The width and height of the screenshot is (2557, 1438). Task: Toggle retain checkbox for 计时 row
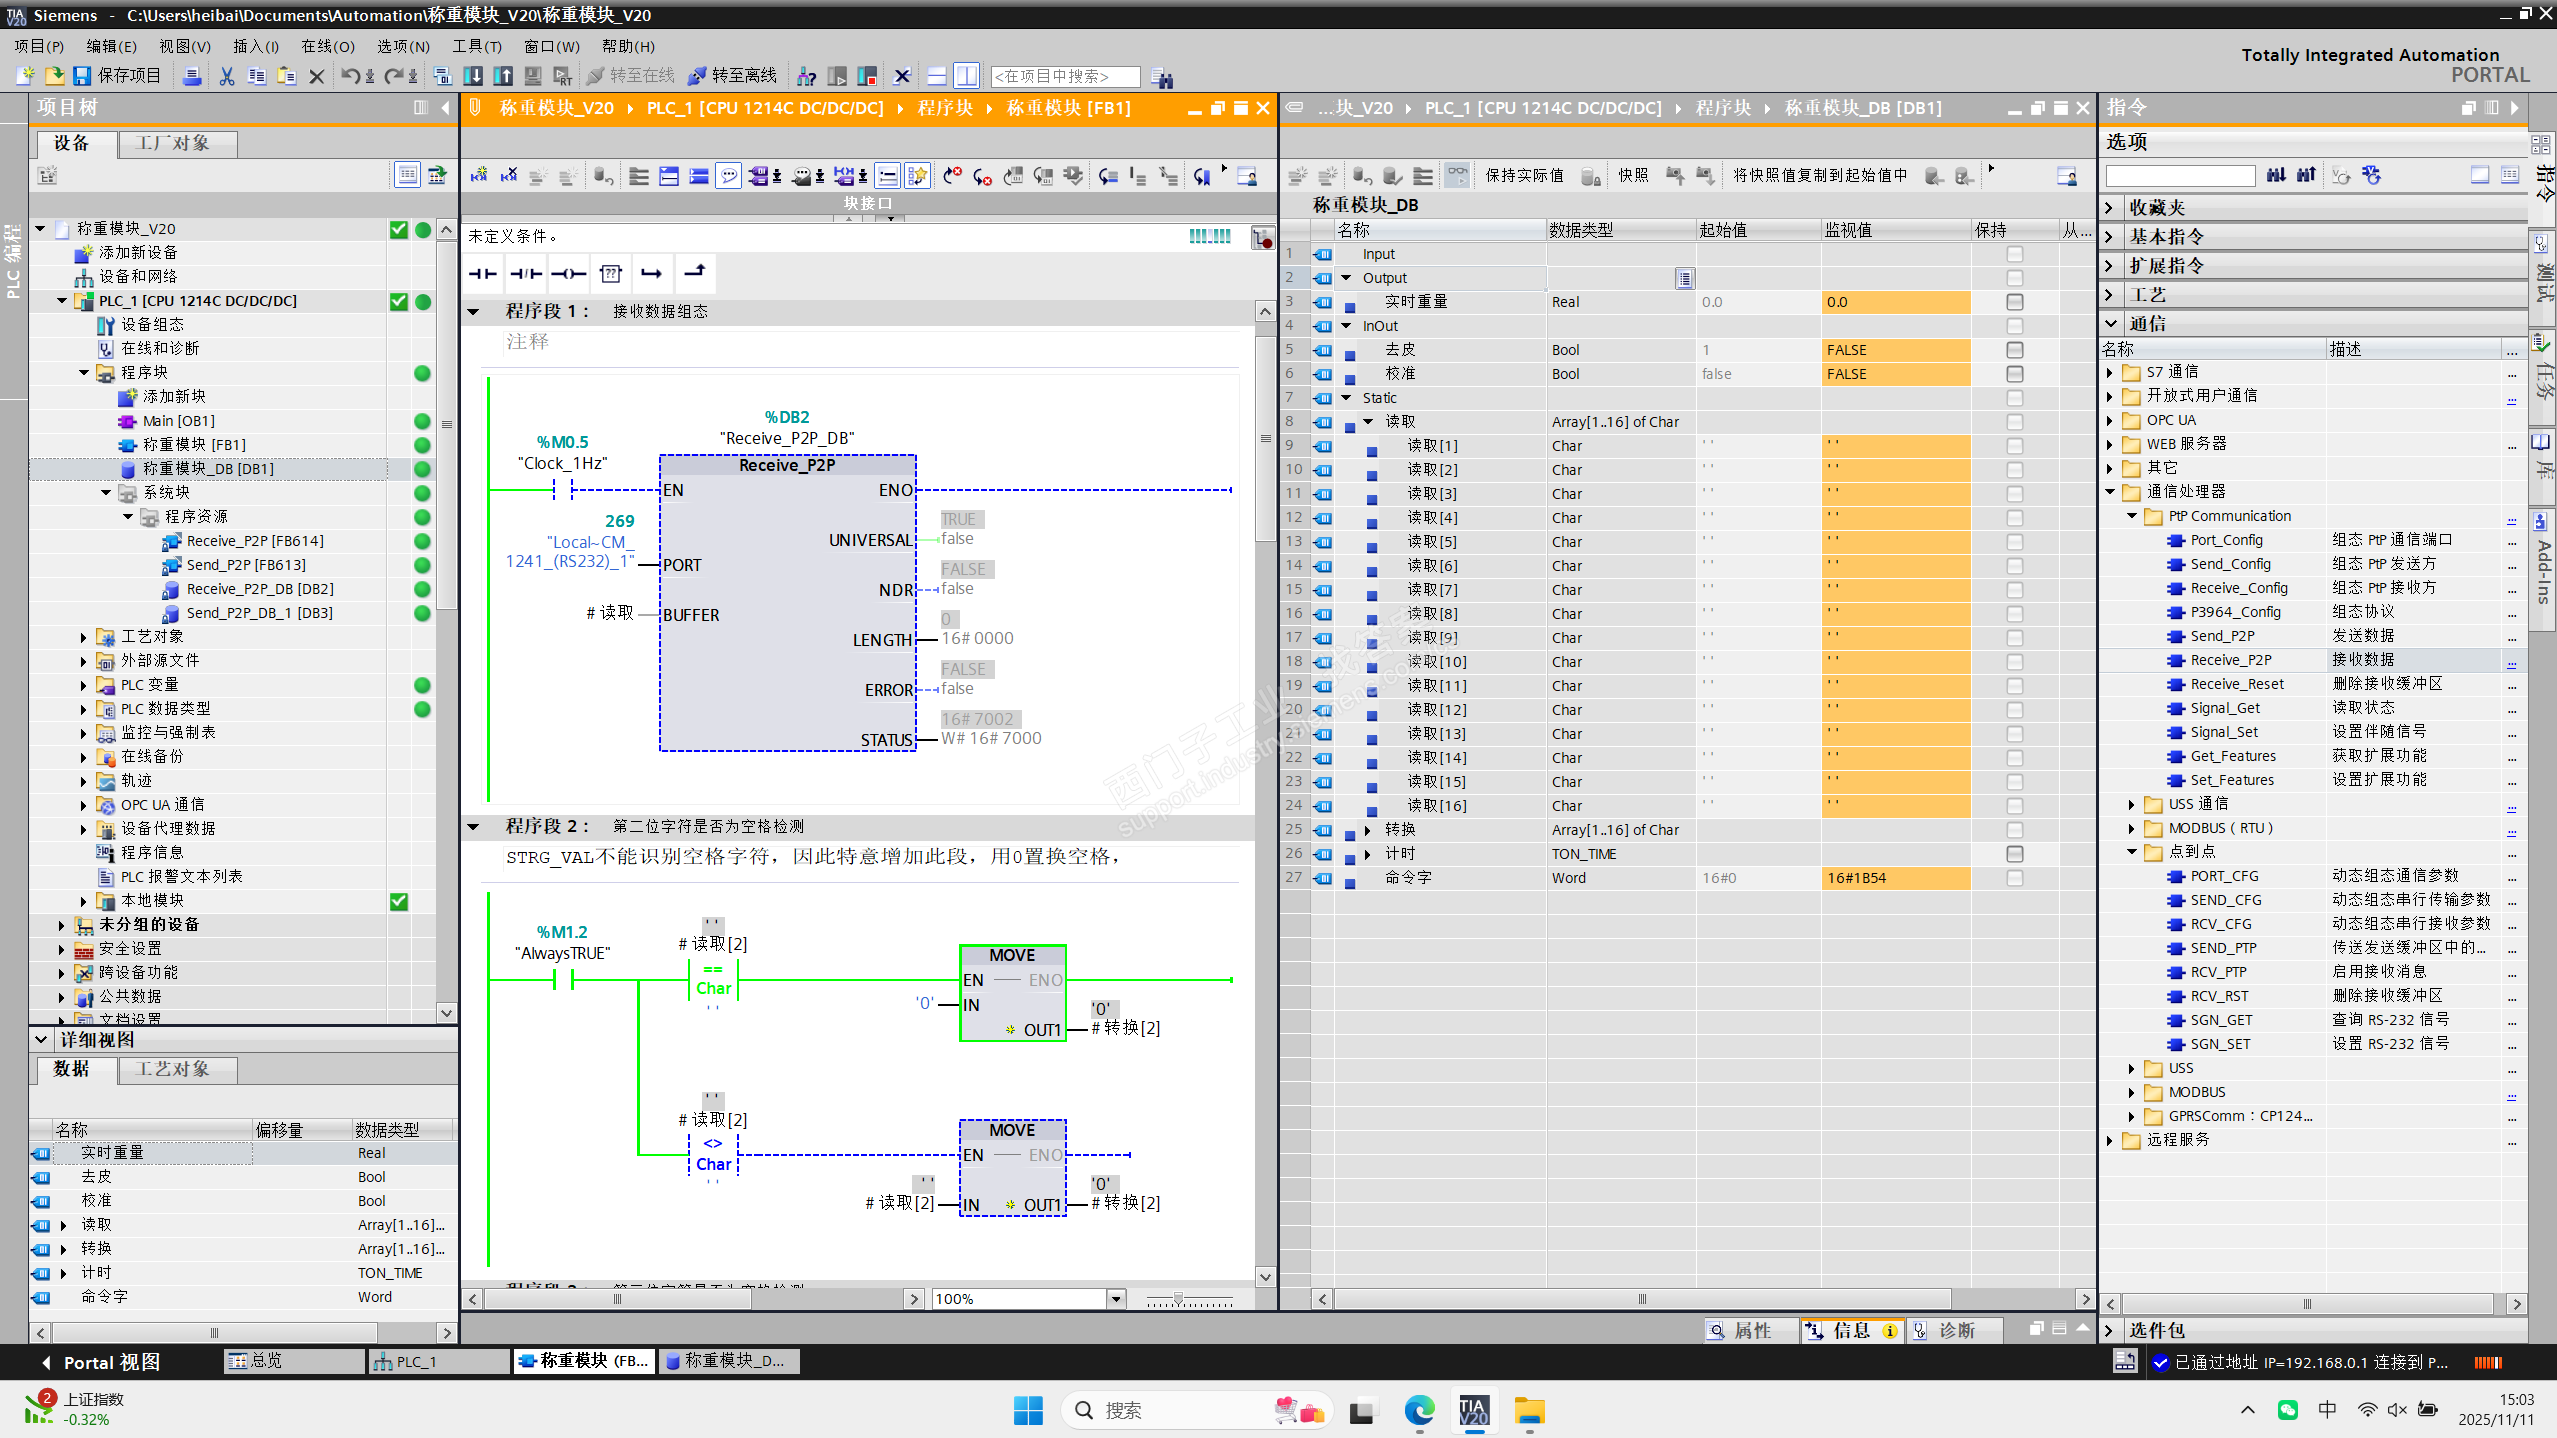2014,854
